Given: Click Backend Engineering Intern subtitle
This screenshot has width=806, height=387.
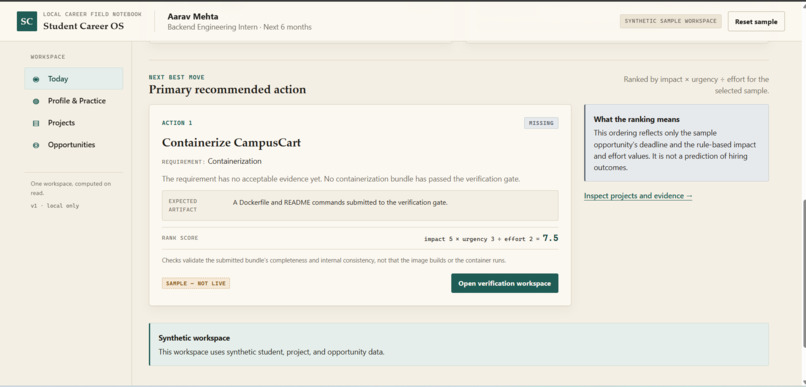Looking at the screenshot, I should point(240,27).
